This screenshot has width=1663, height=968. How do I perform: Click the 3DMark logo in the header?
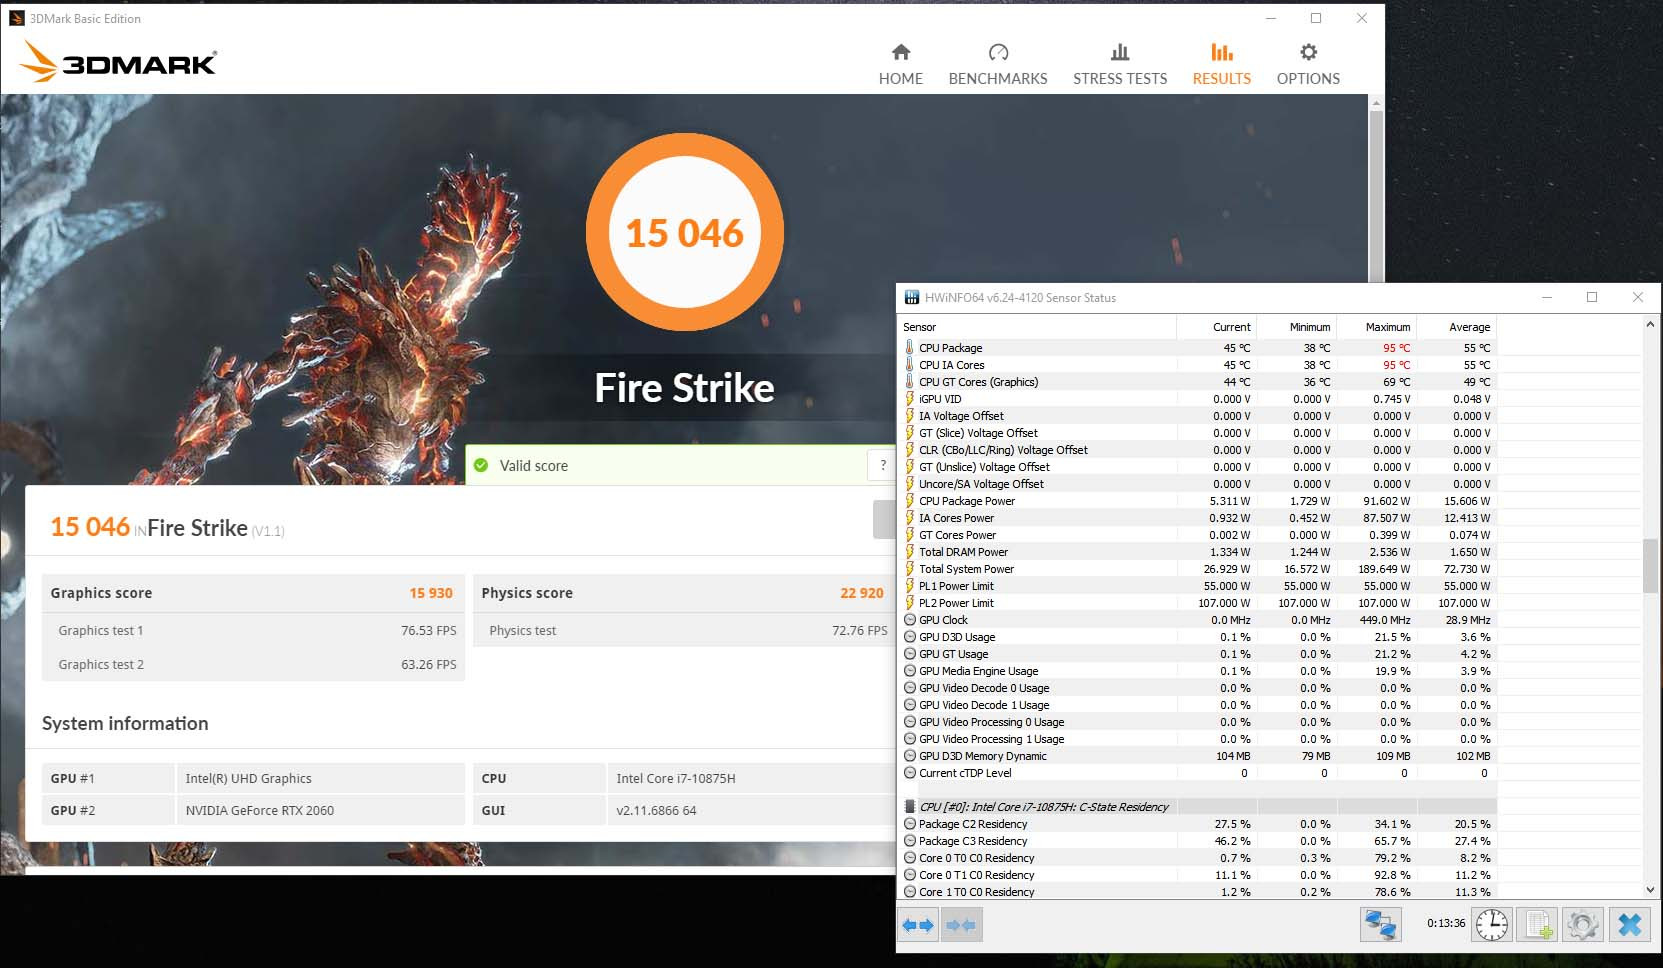coord(118,62)
